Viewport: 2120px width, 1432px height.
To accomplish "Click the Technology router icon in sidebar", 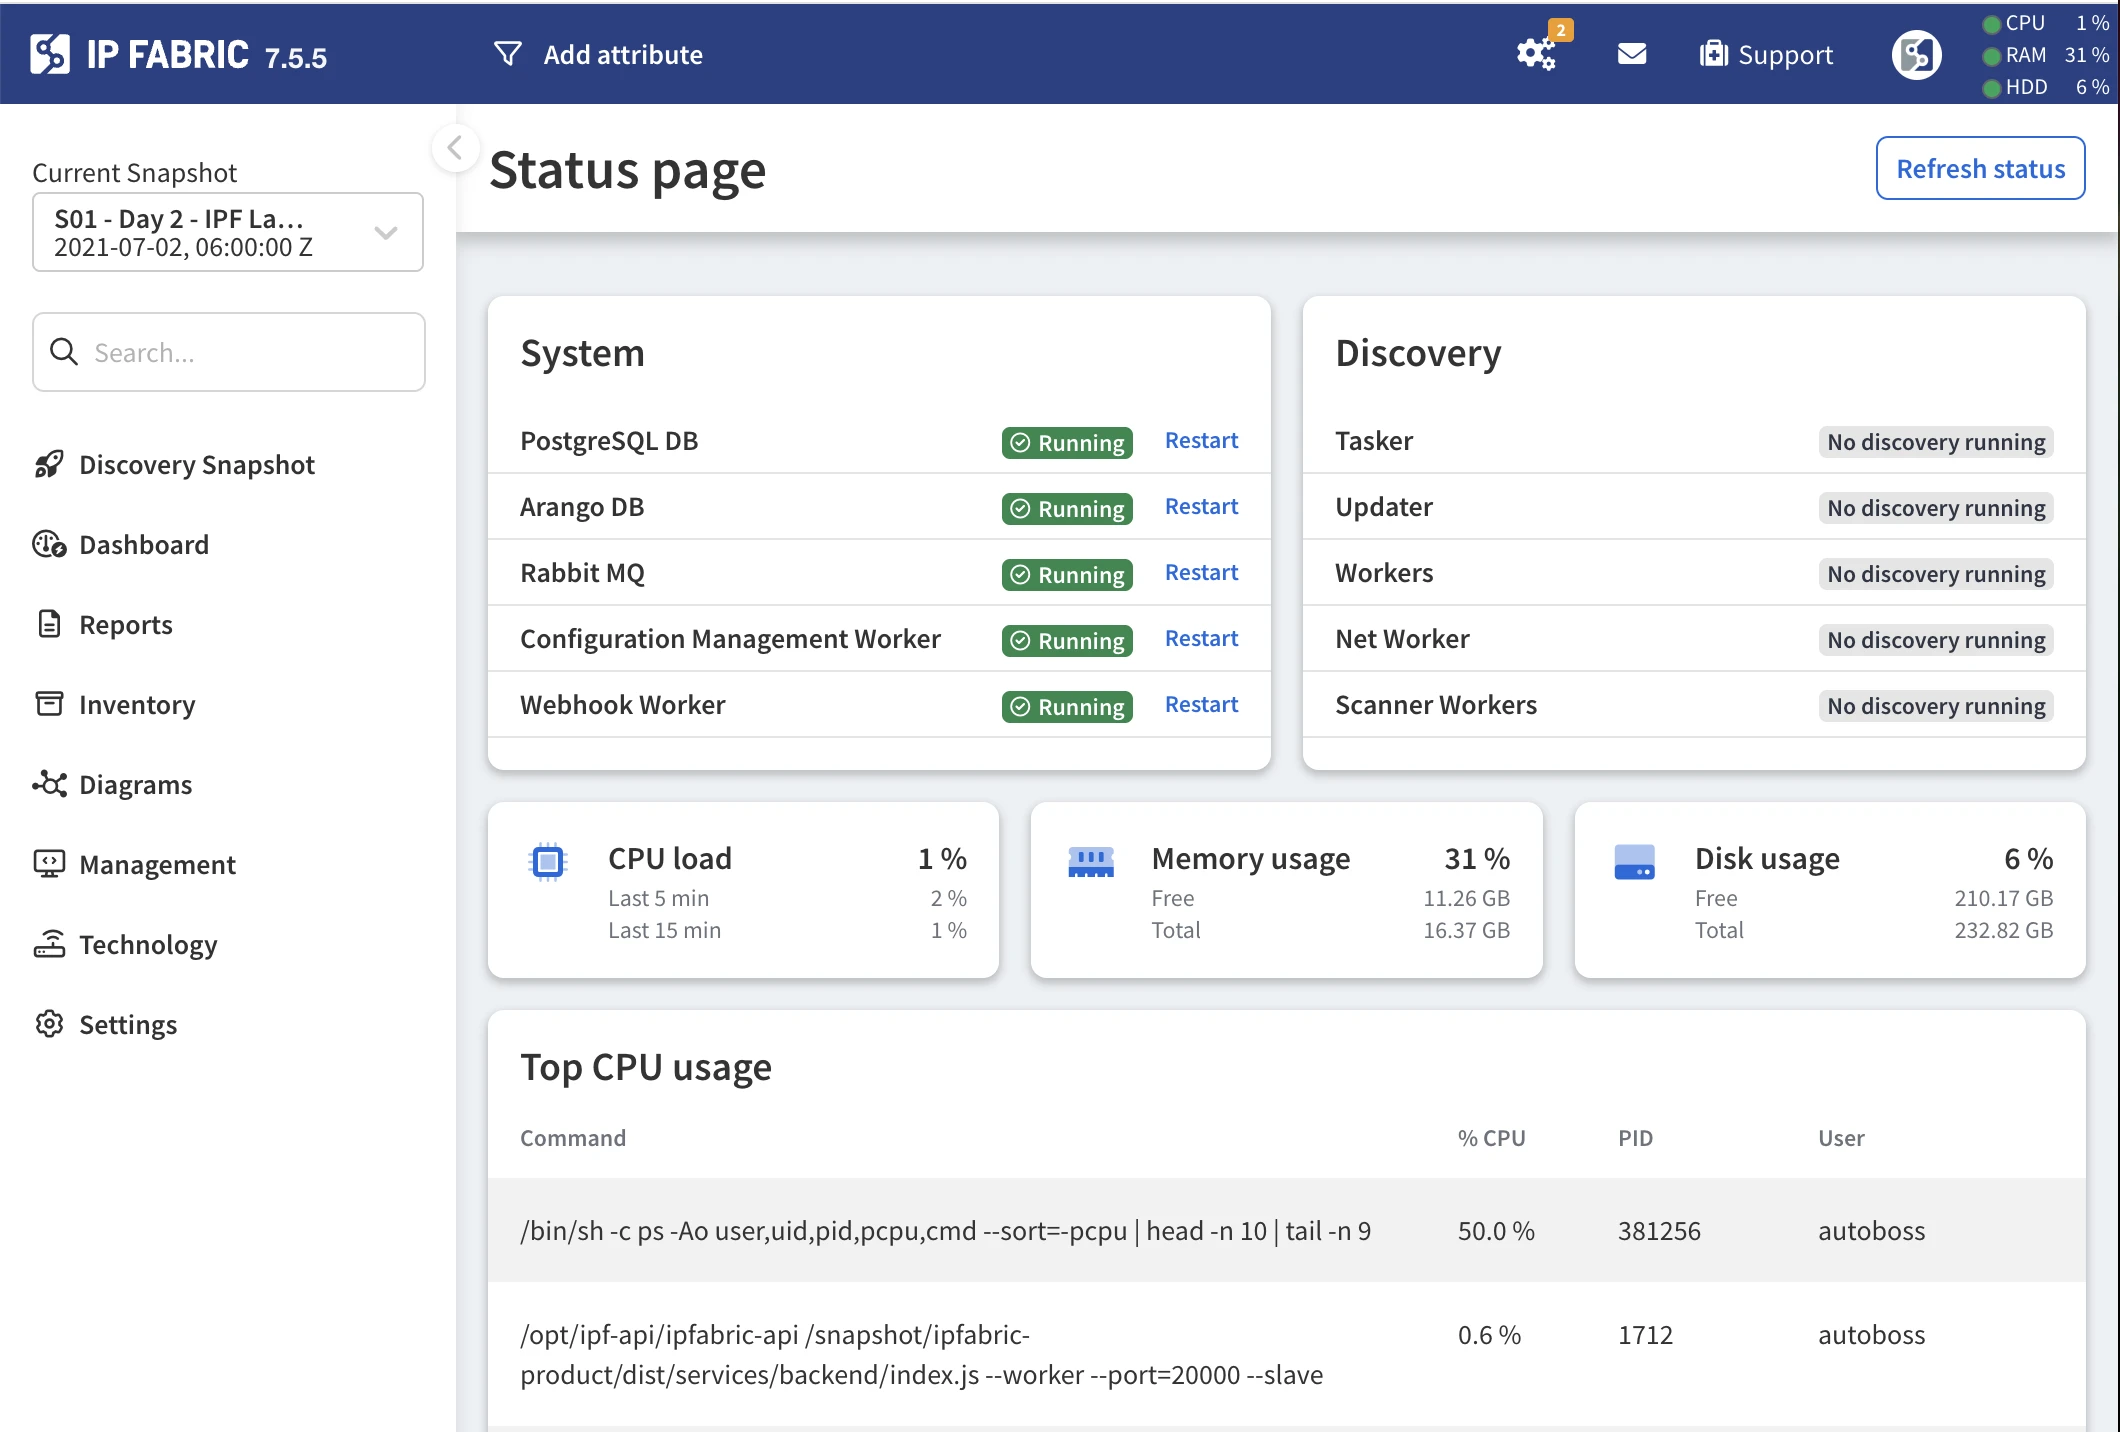I will click(49, 945).
